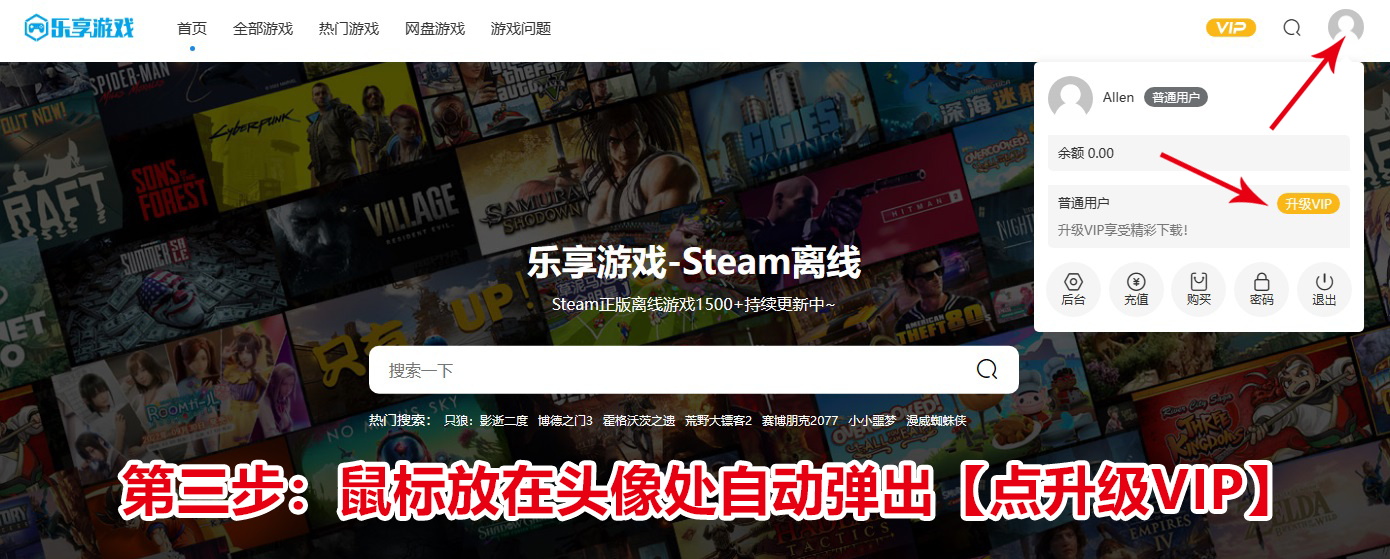Open the VIP badge in header
The image size is (1390, 559).
[x=1230, y=28]
